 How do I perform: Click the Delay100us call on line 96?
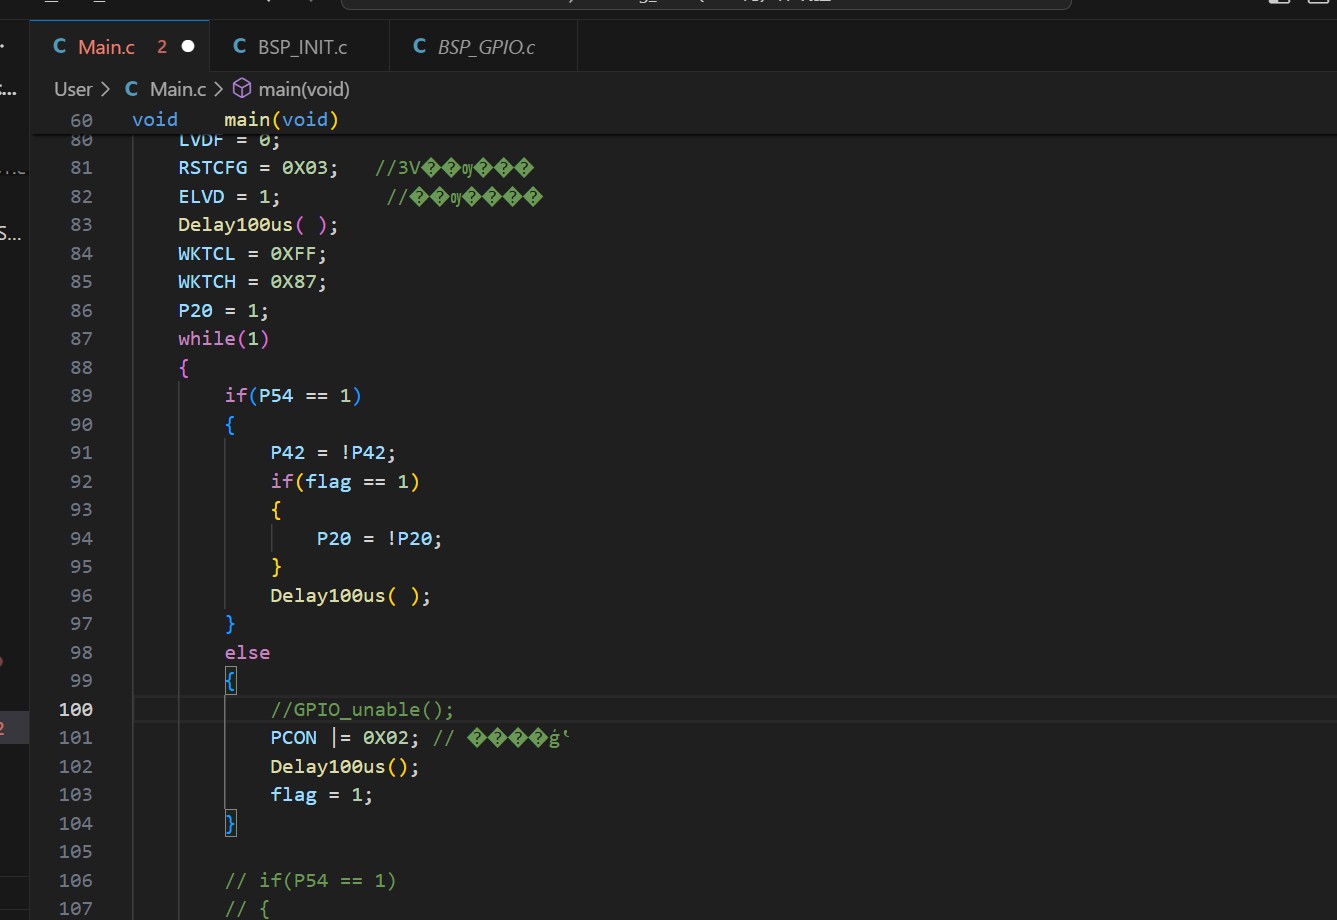350,595
